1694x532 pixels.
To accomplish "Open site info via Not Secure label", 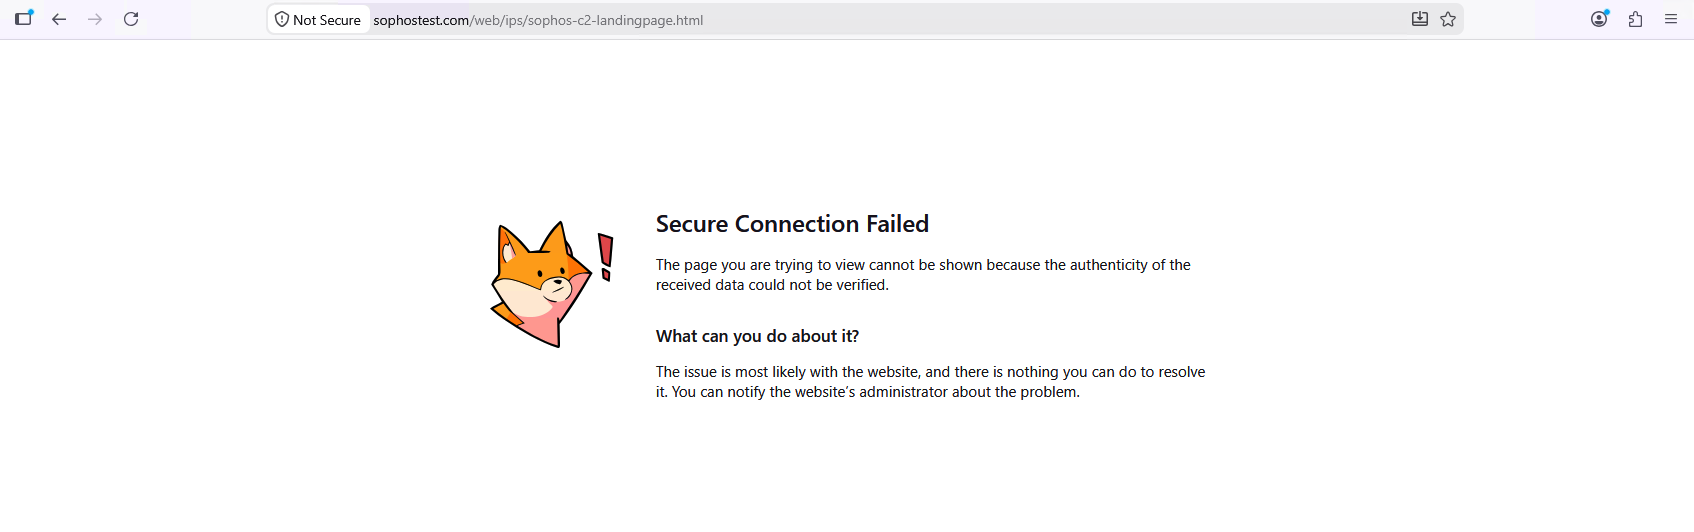I will 327,20.
